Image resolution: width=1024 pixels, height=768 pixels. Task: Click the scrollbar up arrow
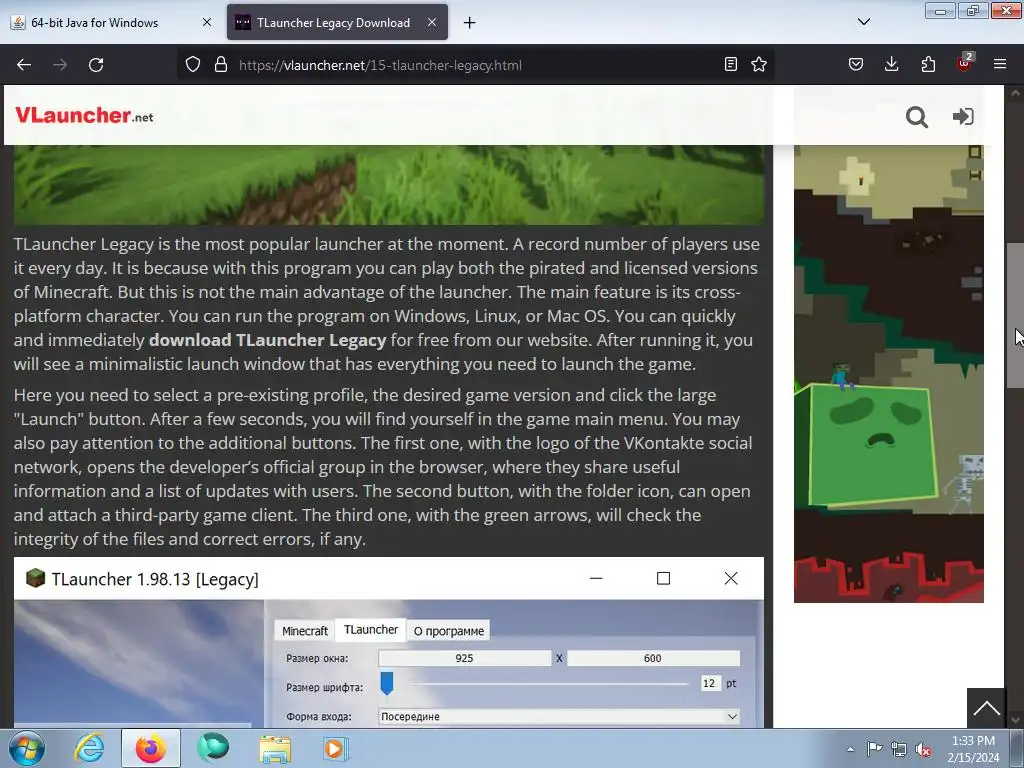coord(1014,93)
